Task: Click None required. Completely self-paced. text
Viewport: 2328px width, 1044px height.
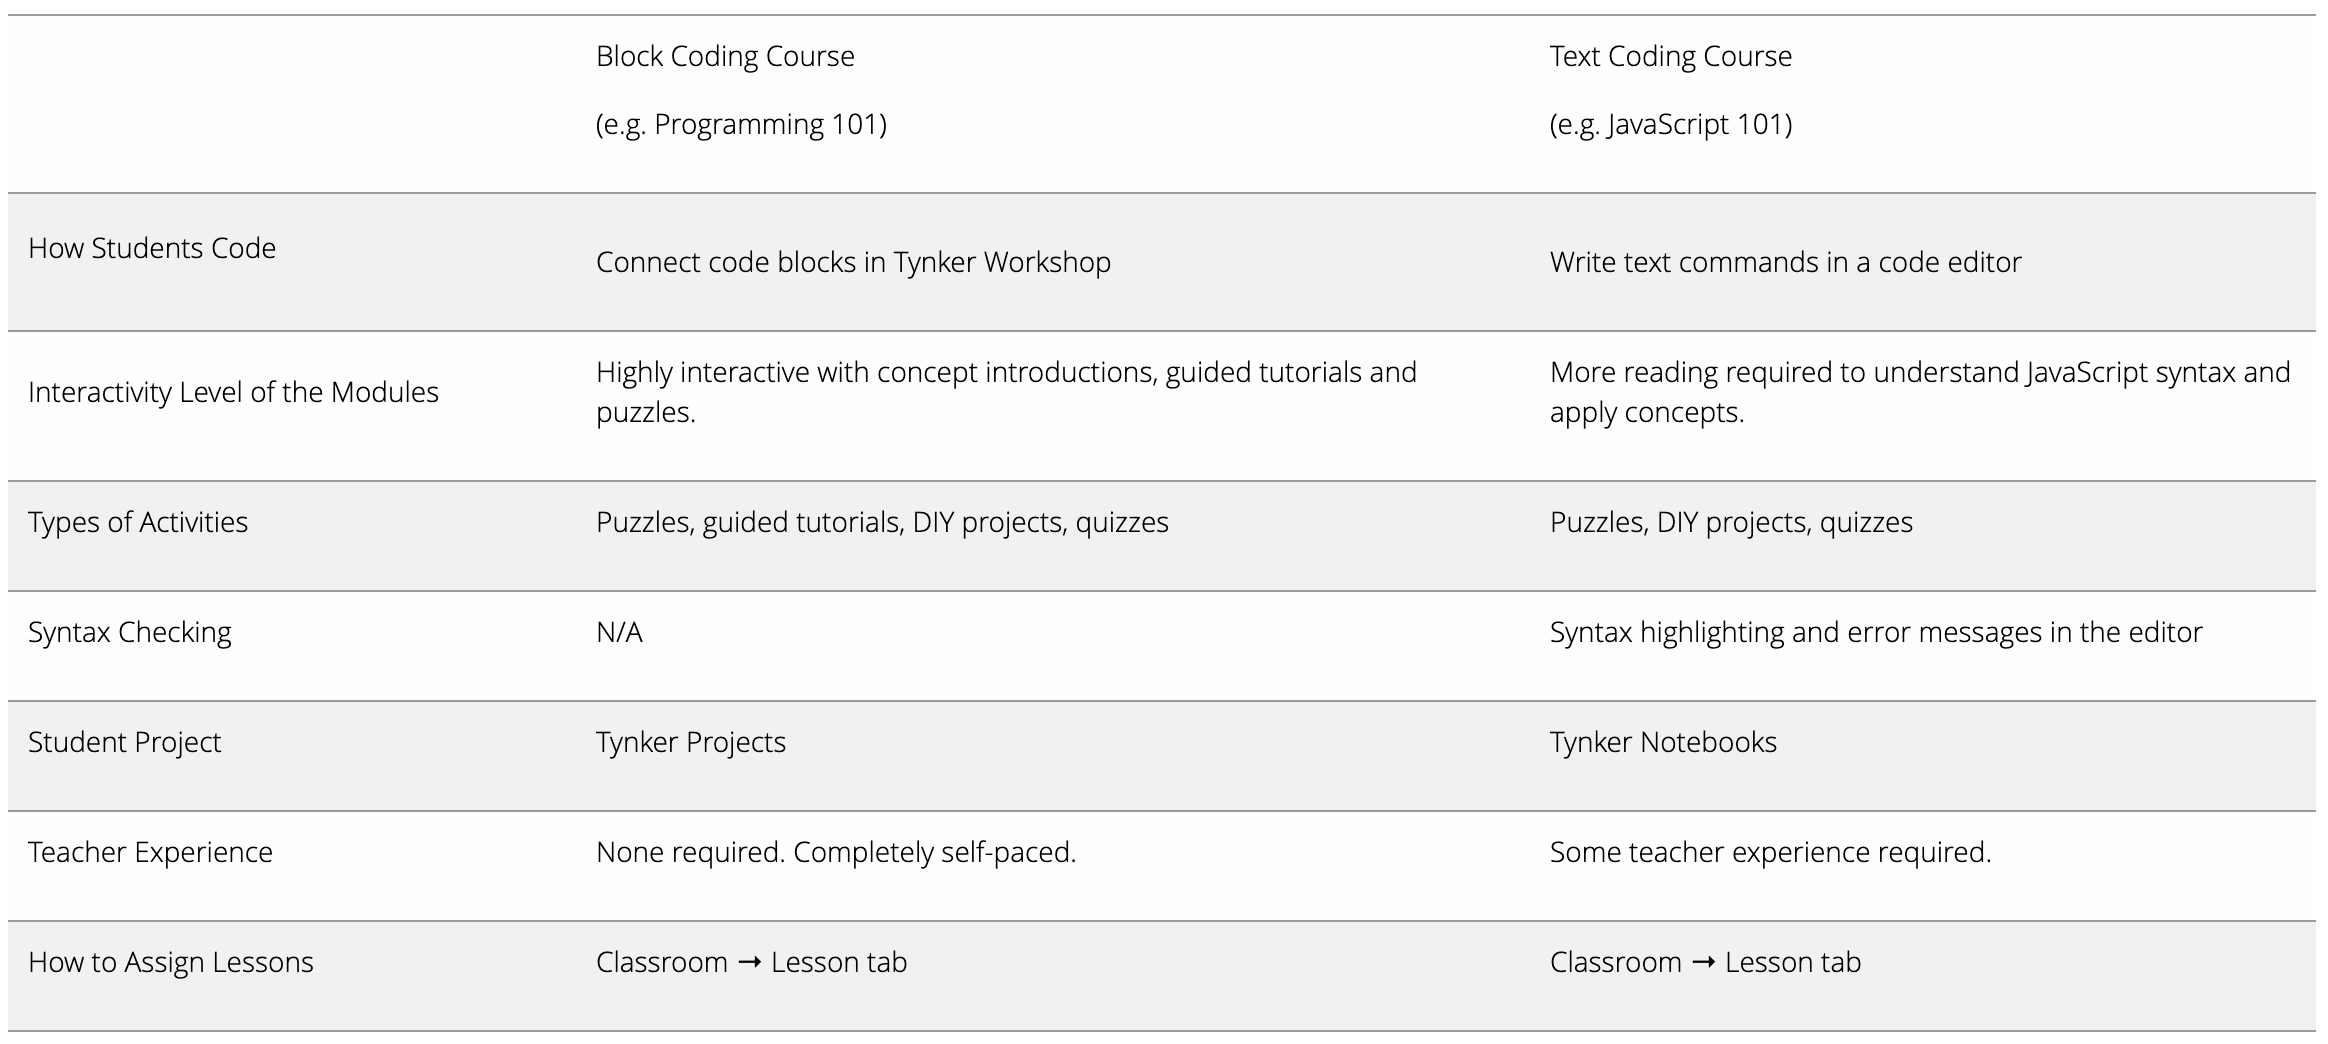Action: [835, 852]
